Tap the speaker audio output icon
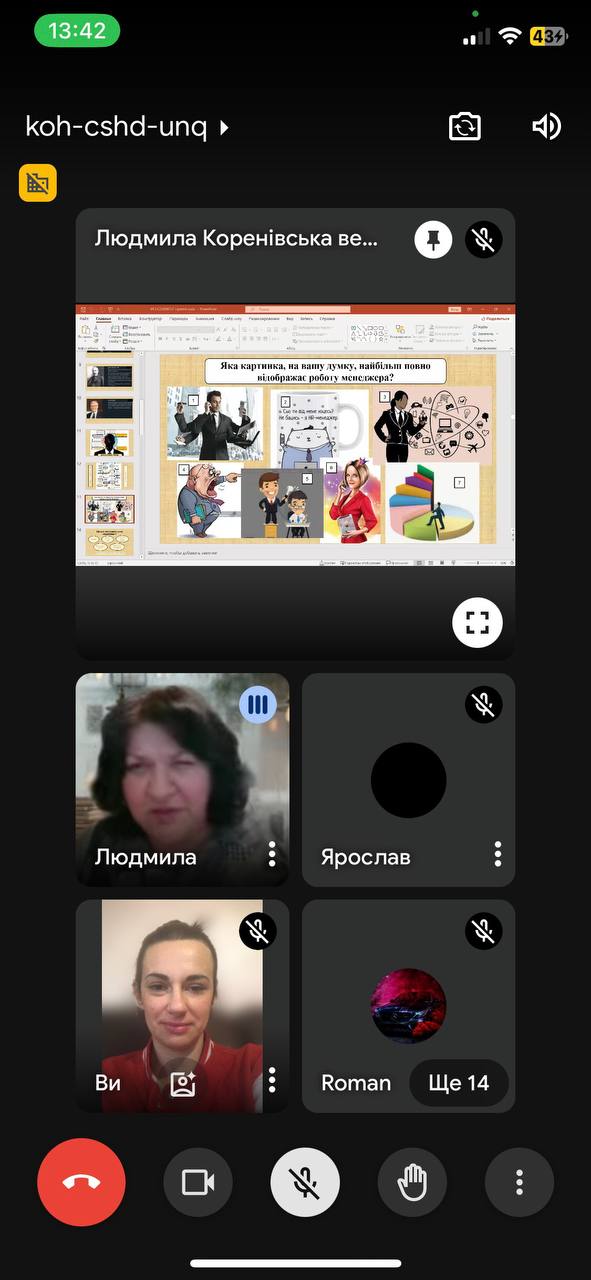This screenshot has height=1280, width=591. tap(547, 126)
